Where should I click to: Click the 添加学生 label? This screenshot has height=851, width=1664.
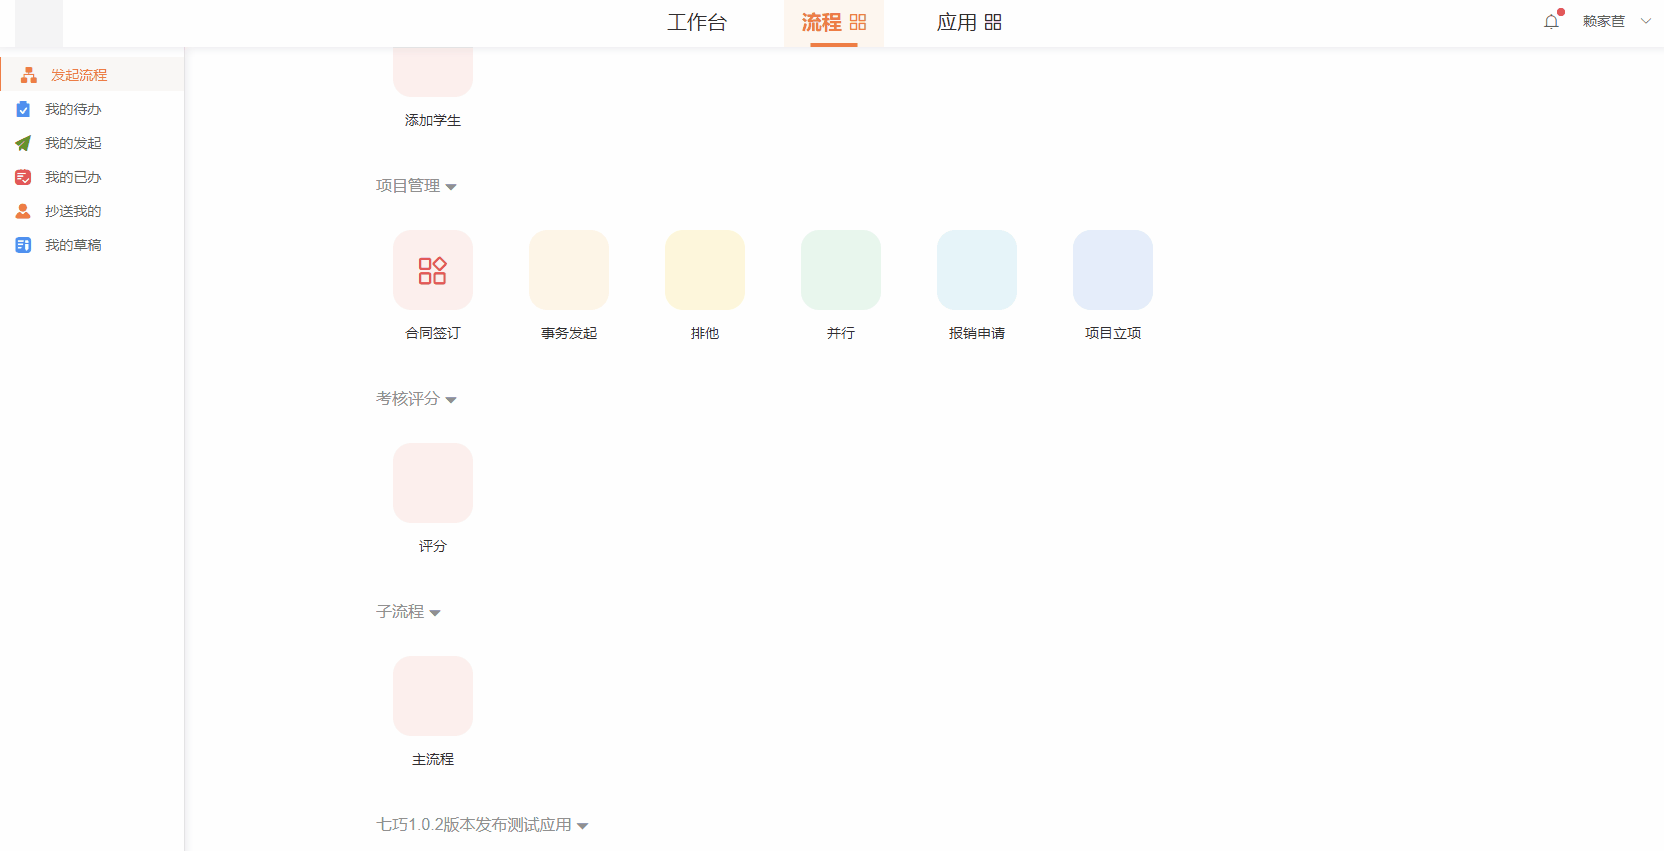(x=433, y=120)
